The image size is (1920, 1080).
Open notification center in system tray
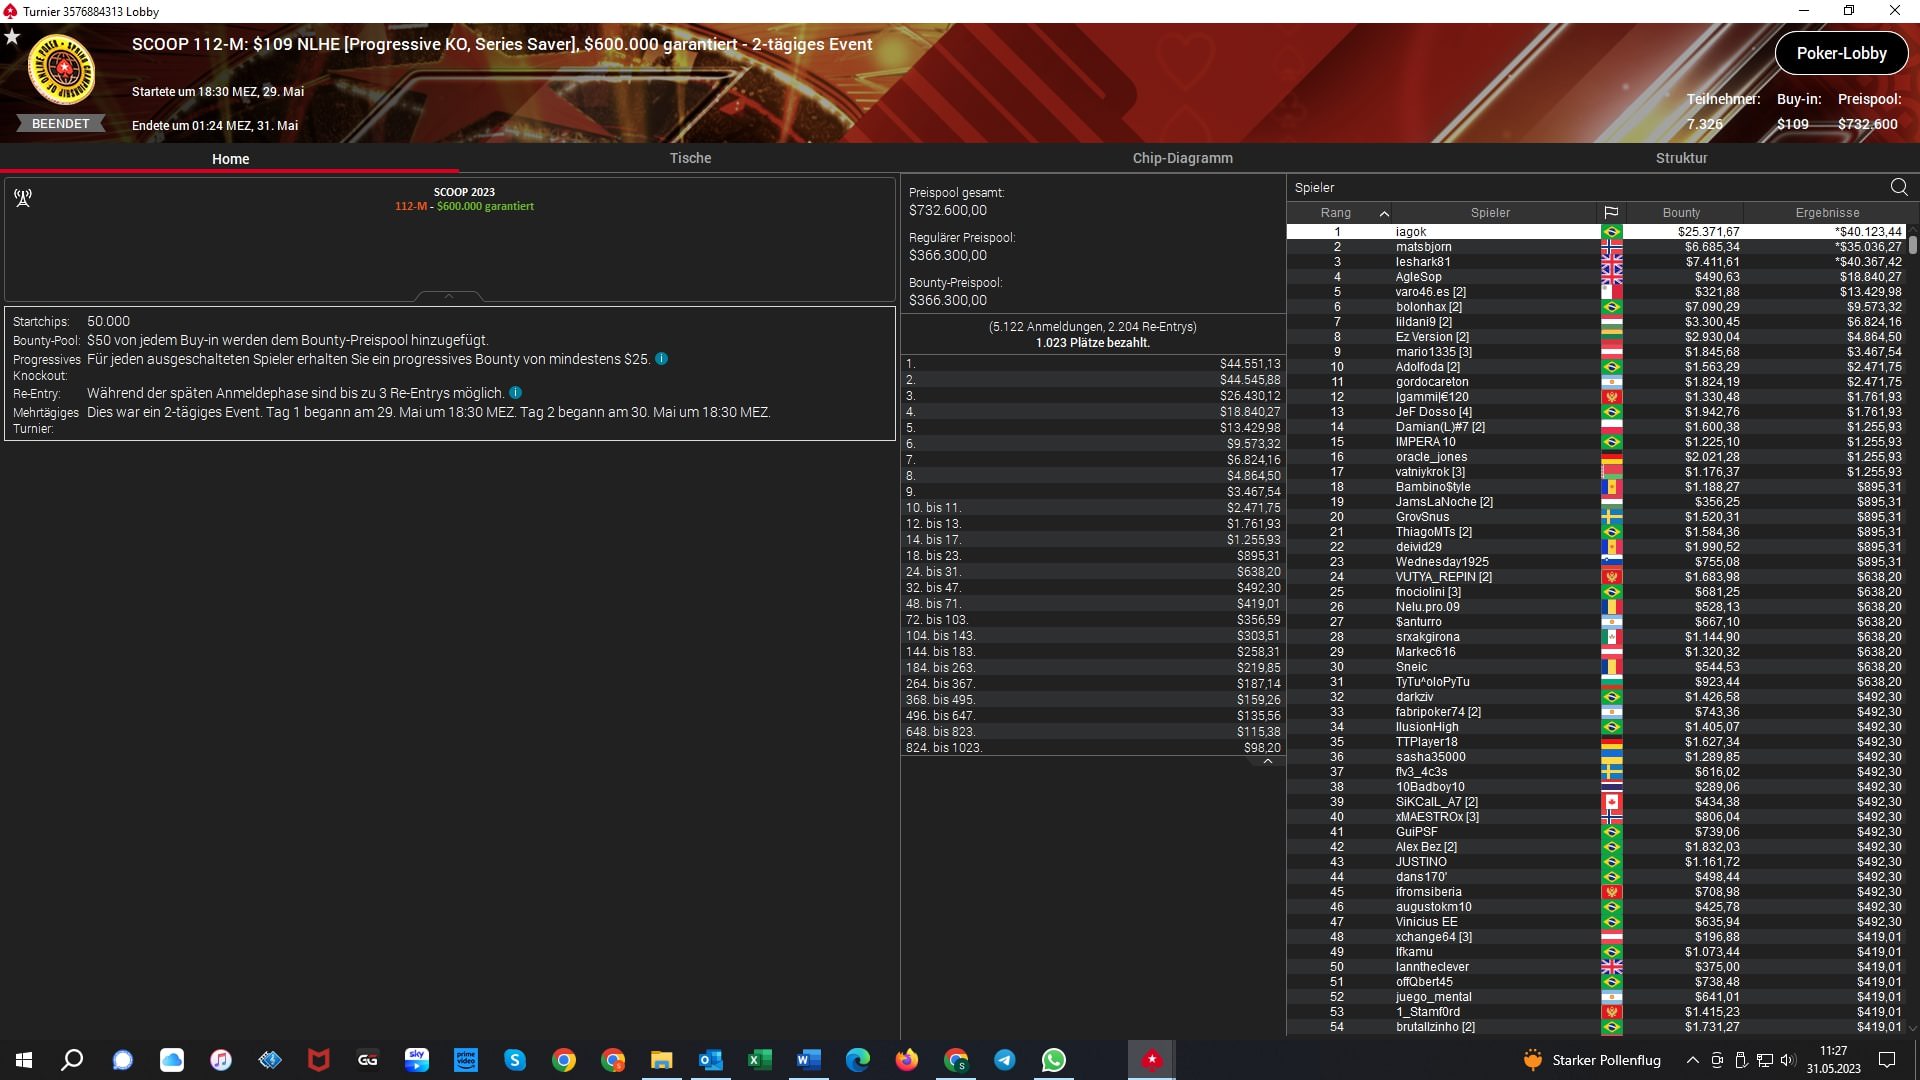(x=1887, y=1060)
